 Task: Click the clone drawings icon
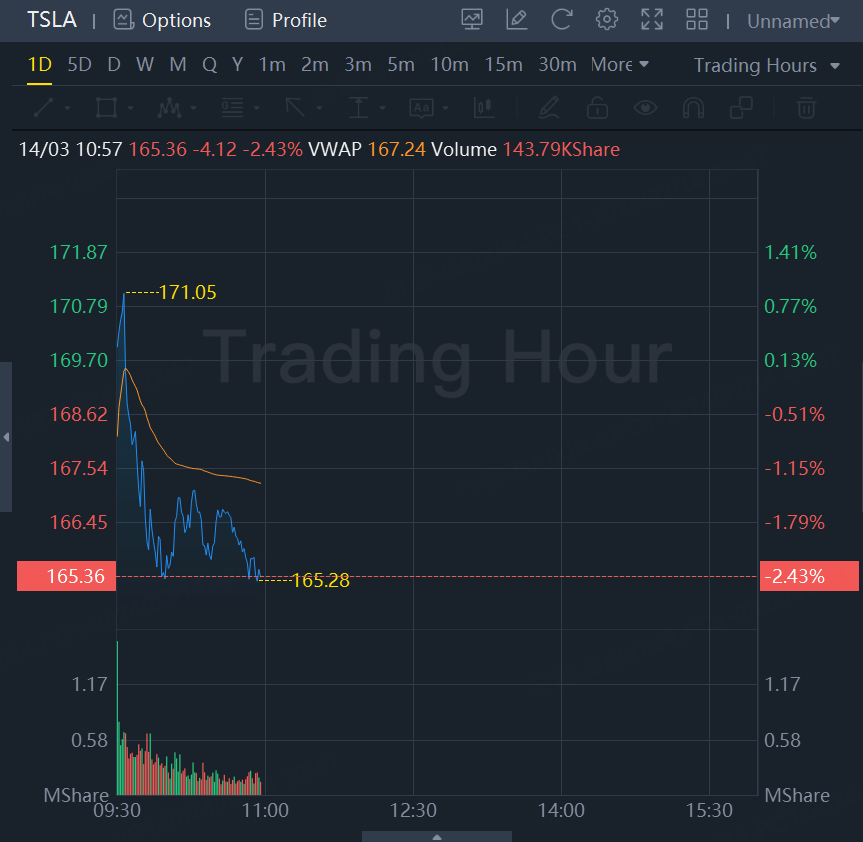pos(741,108)
